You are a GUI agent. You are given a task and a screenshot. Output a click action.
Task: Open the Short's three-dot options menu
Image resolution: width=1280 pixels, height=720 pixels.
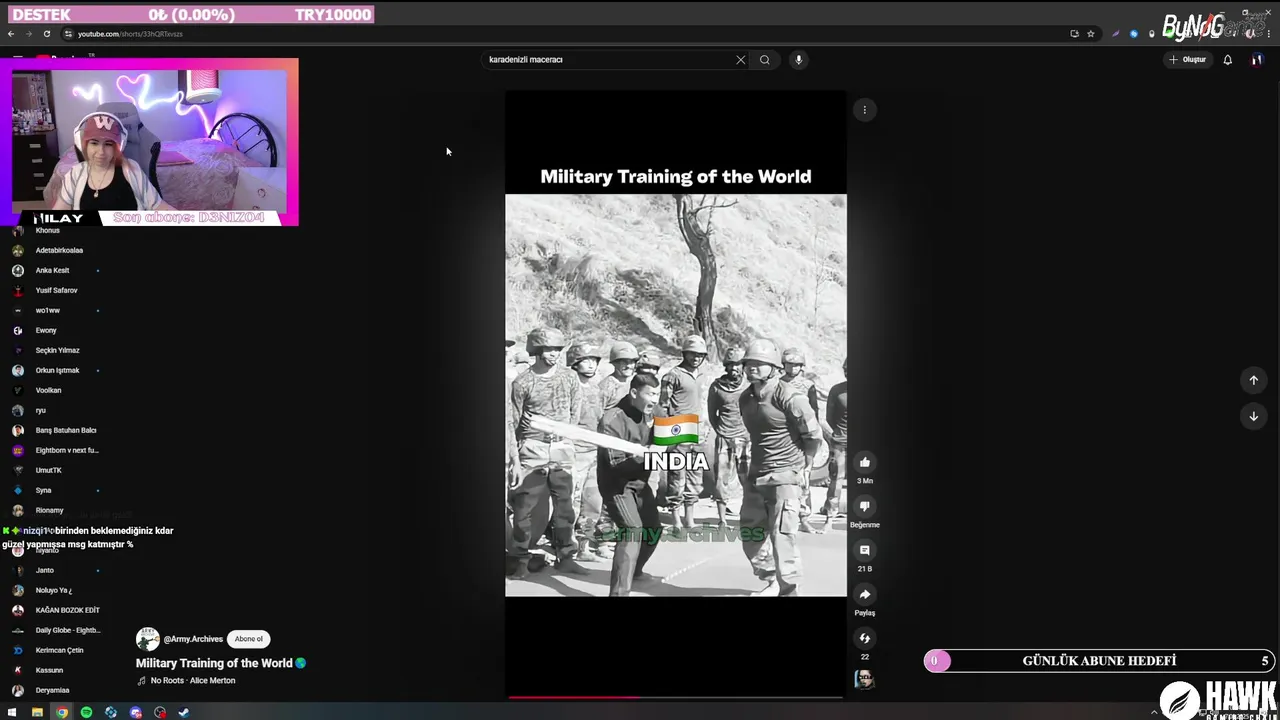coord(865,110)
